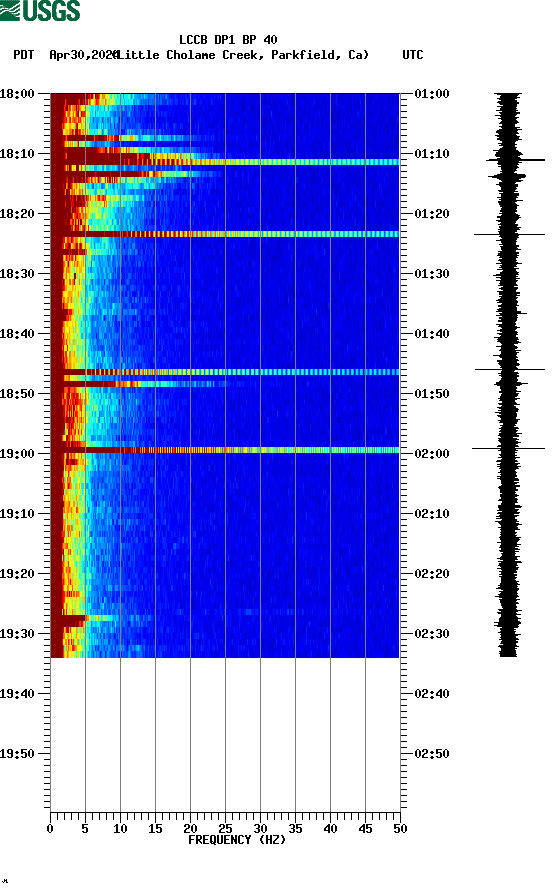Click the waveform spike near 01:23 UTC
Screen dimensions: 552x892
click(509, 234)
